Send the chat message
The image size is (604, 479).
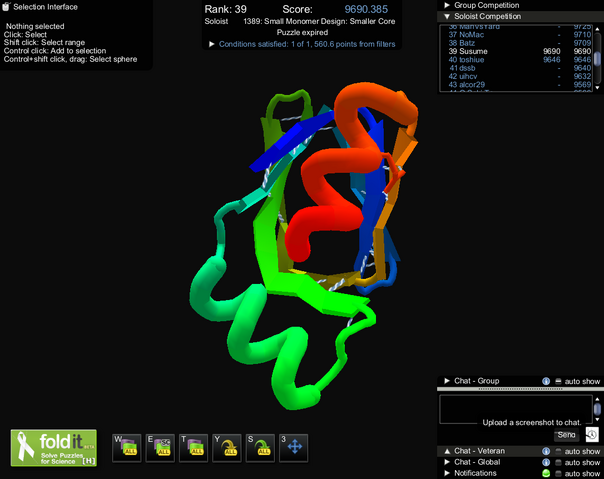coord(566,435)
